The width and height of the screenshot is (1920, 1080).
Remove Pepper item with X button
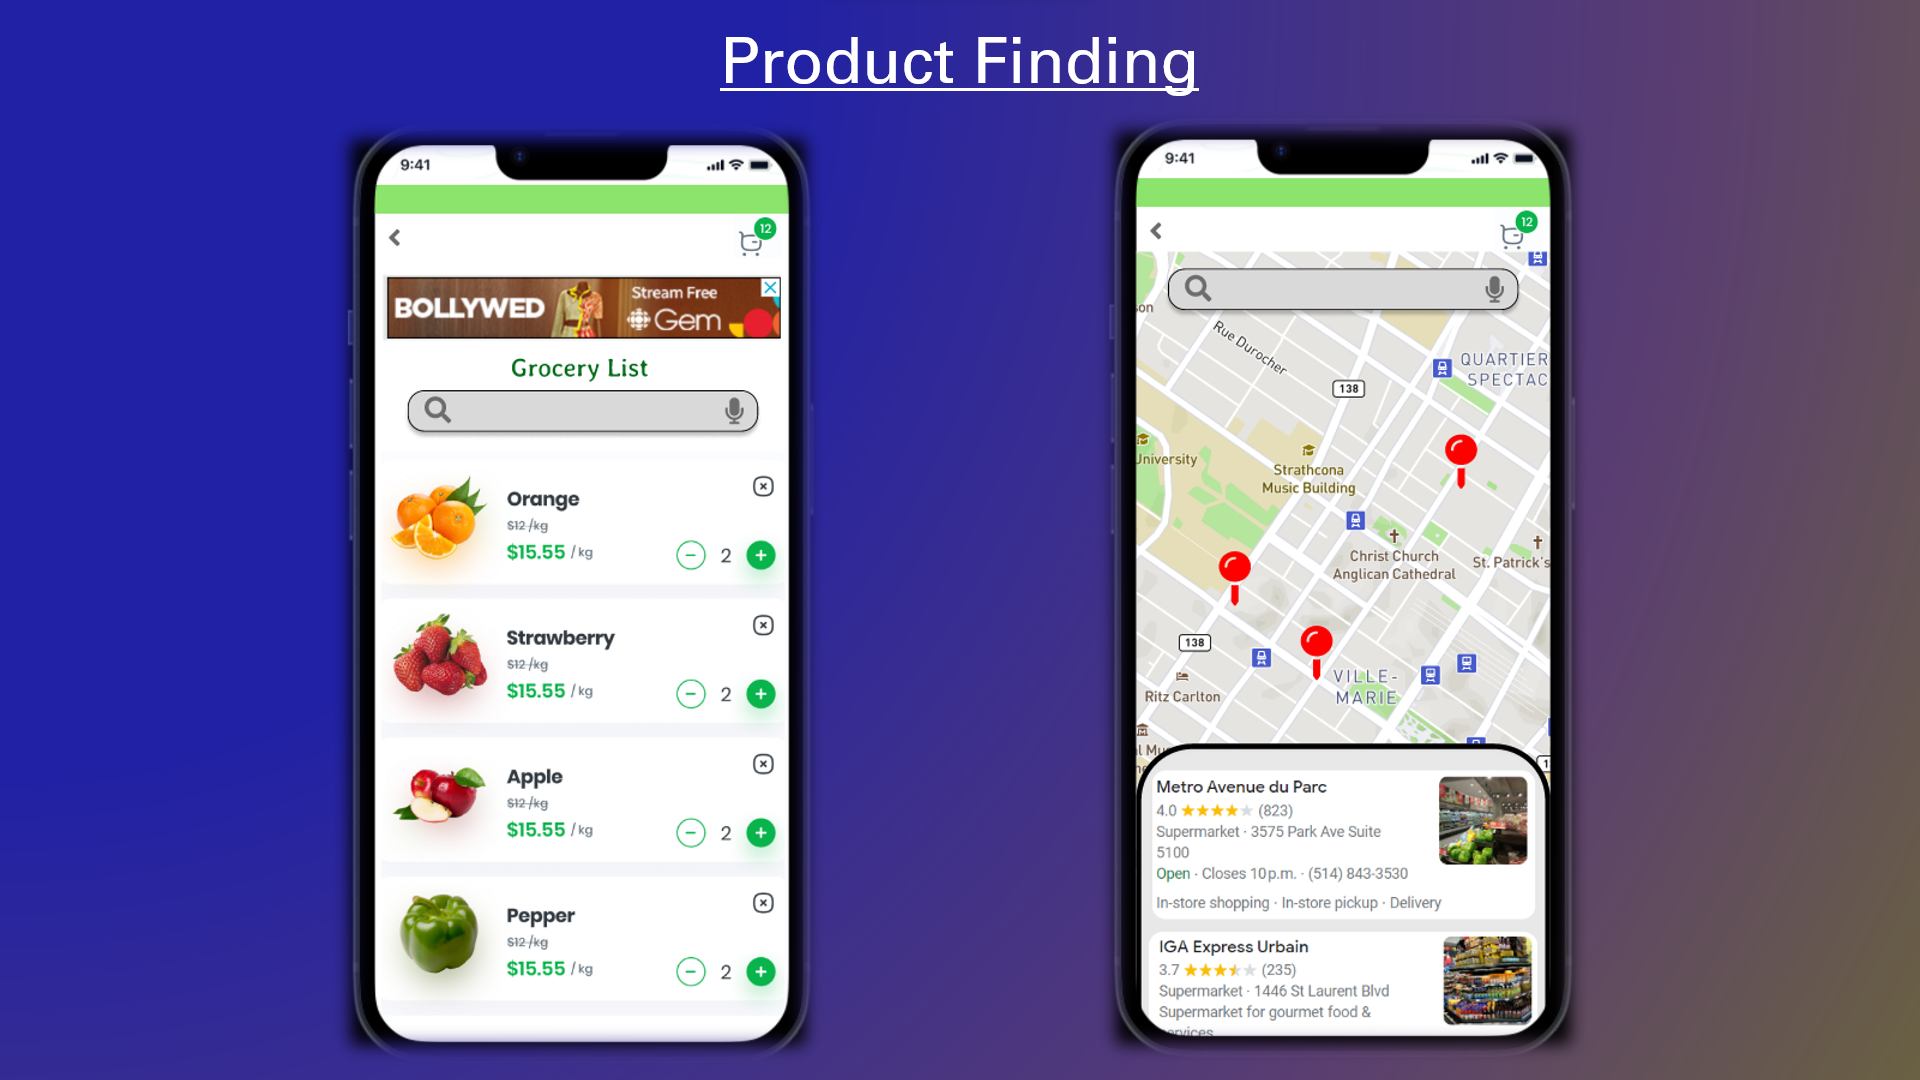pos(764,902)
